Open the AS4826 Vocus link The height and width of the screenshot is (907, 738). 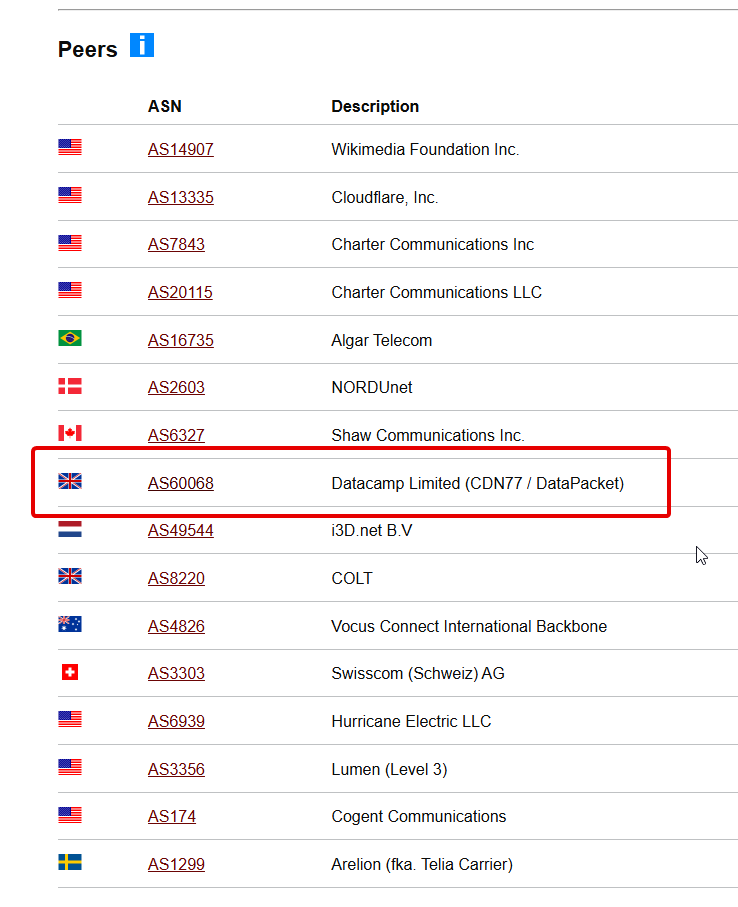[x=176, y=626]
